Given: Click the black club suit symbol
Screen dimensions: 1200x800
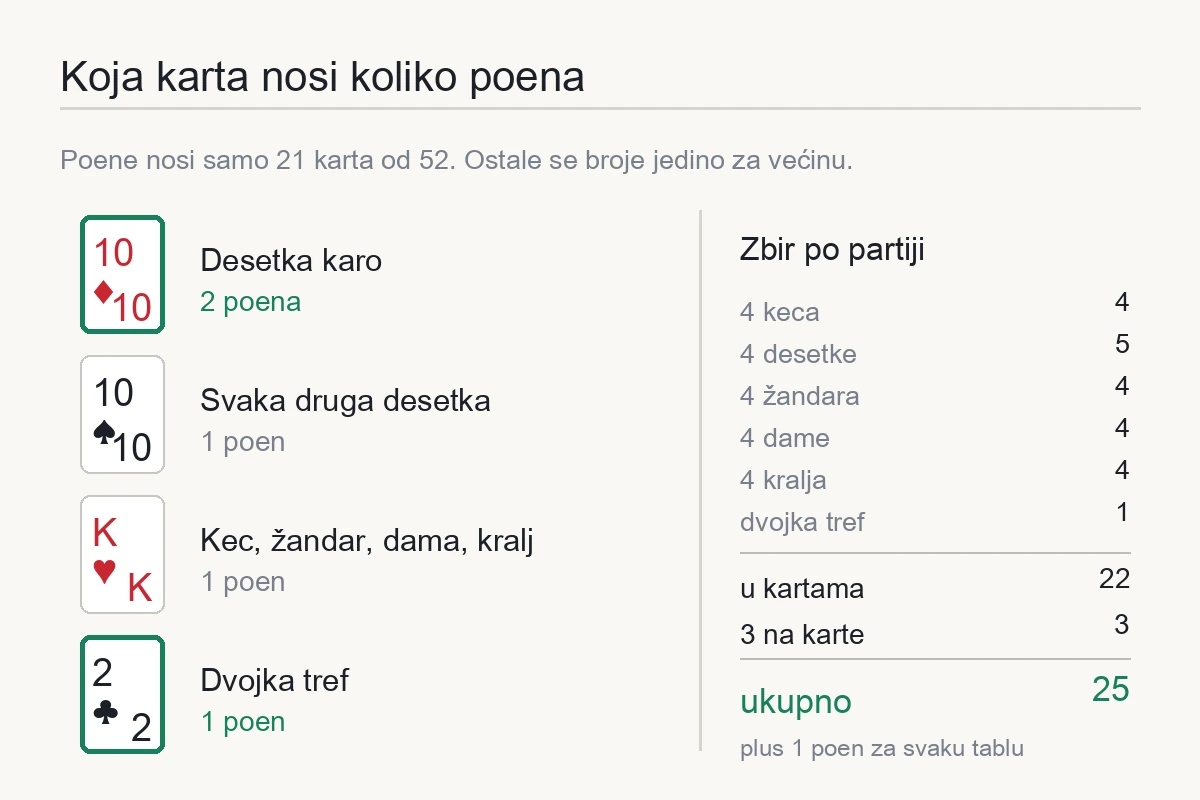Looking at the screenshot, I should [104, 711].
